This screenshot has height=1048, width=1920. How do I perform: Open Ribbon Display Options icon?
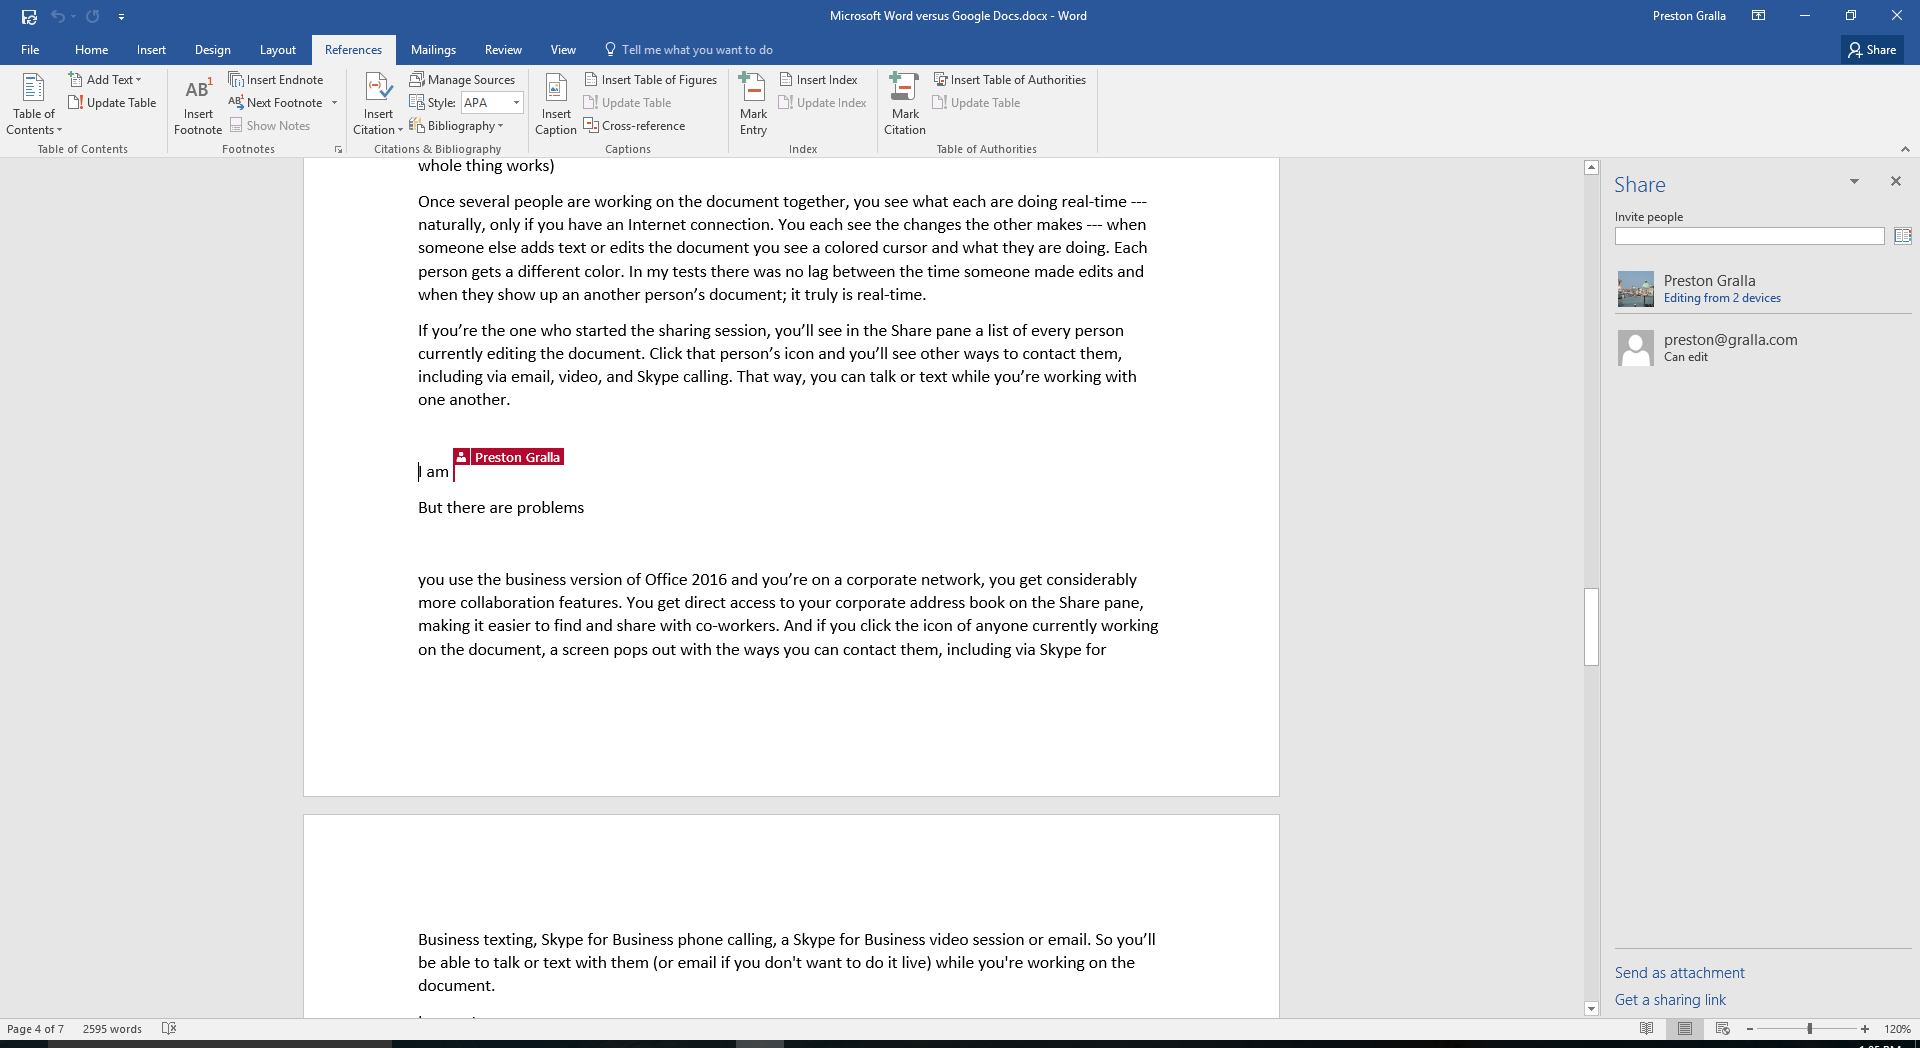[x=1758, y=16]
